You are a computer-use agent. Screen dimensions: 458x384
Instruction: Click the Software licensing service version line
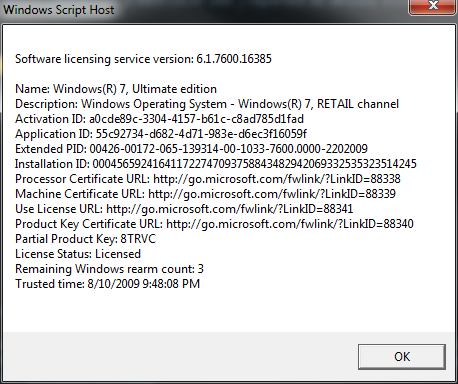143,59
